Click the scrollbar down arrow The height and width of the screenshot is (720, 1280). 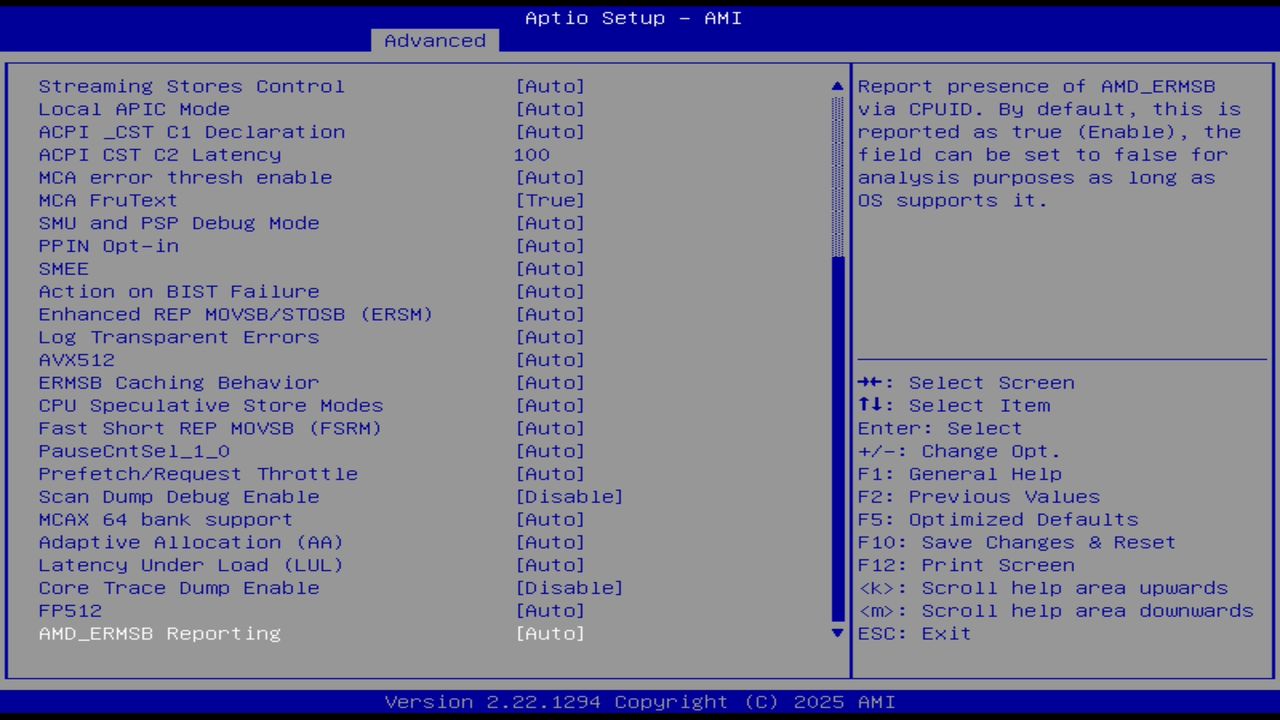[836, 633]
